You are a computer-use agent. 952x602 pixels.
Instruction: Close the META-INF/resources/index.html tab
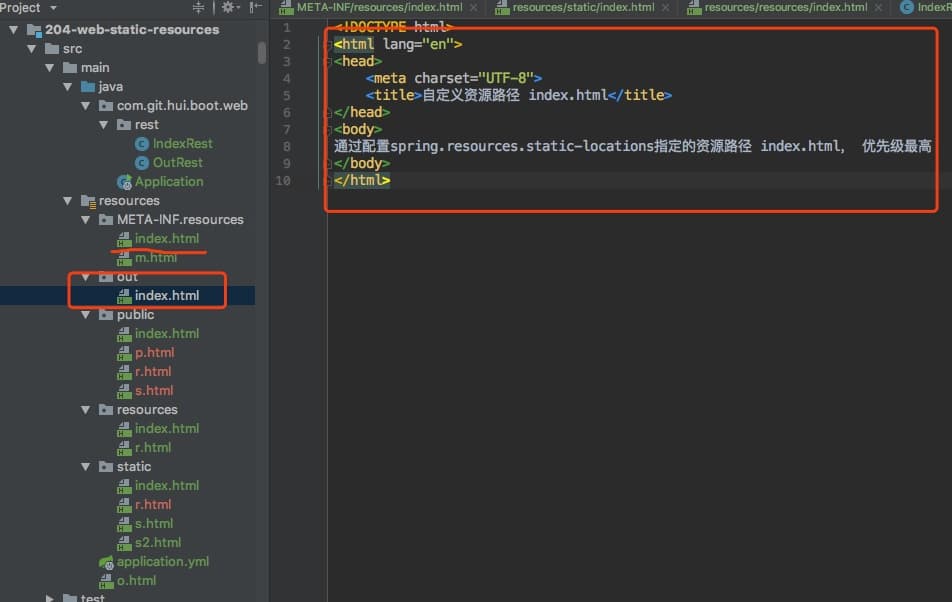point(473,8)
